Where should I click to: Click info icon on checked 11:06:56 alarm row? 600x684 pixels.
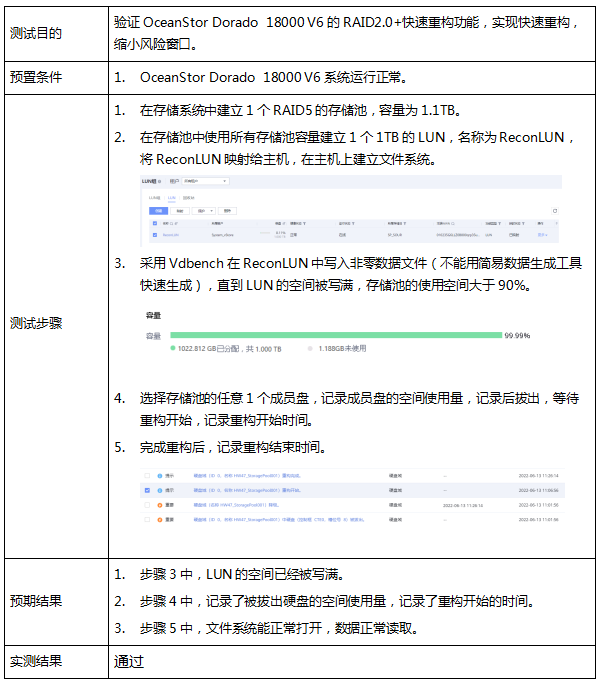160,490
